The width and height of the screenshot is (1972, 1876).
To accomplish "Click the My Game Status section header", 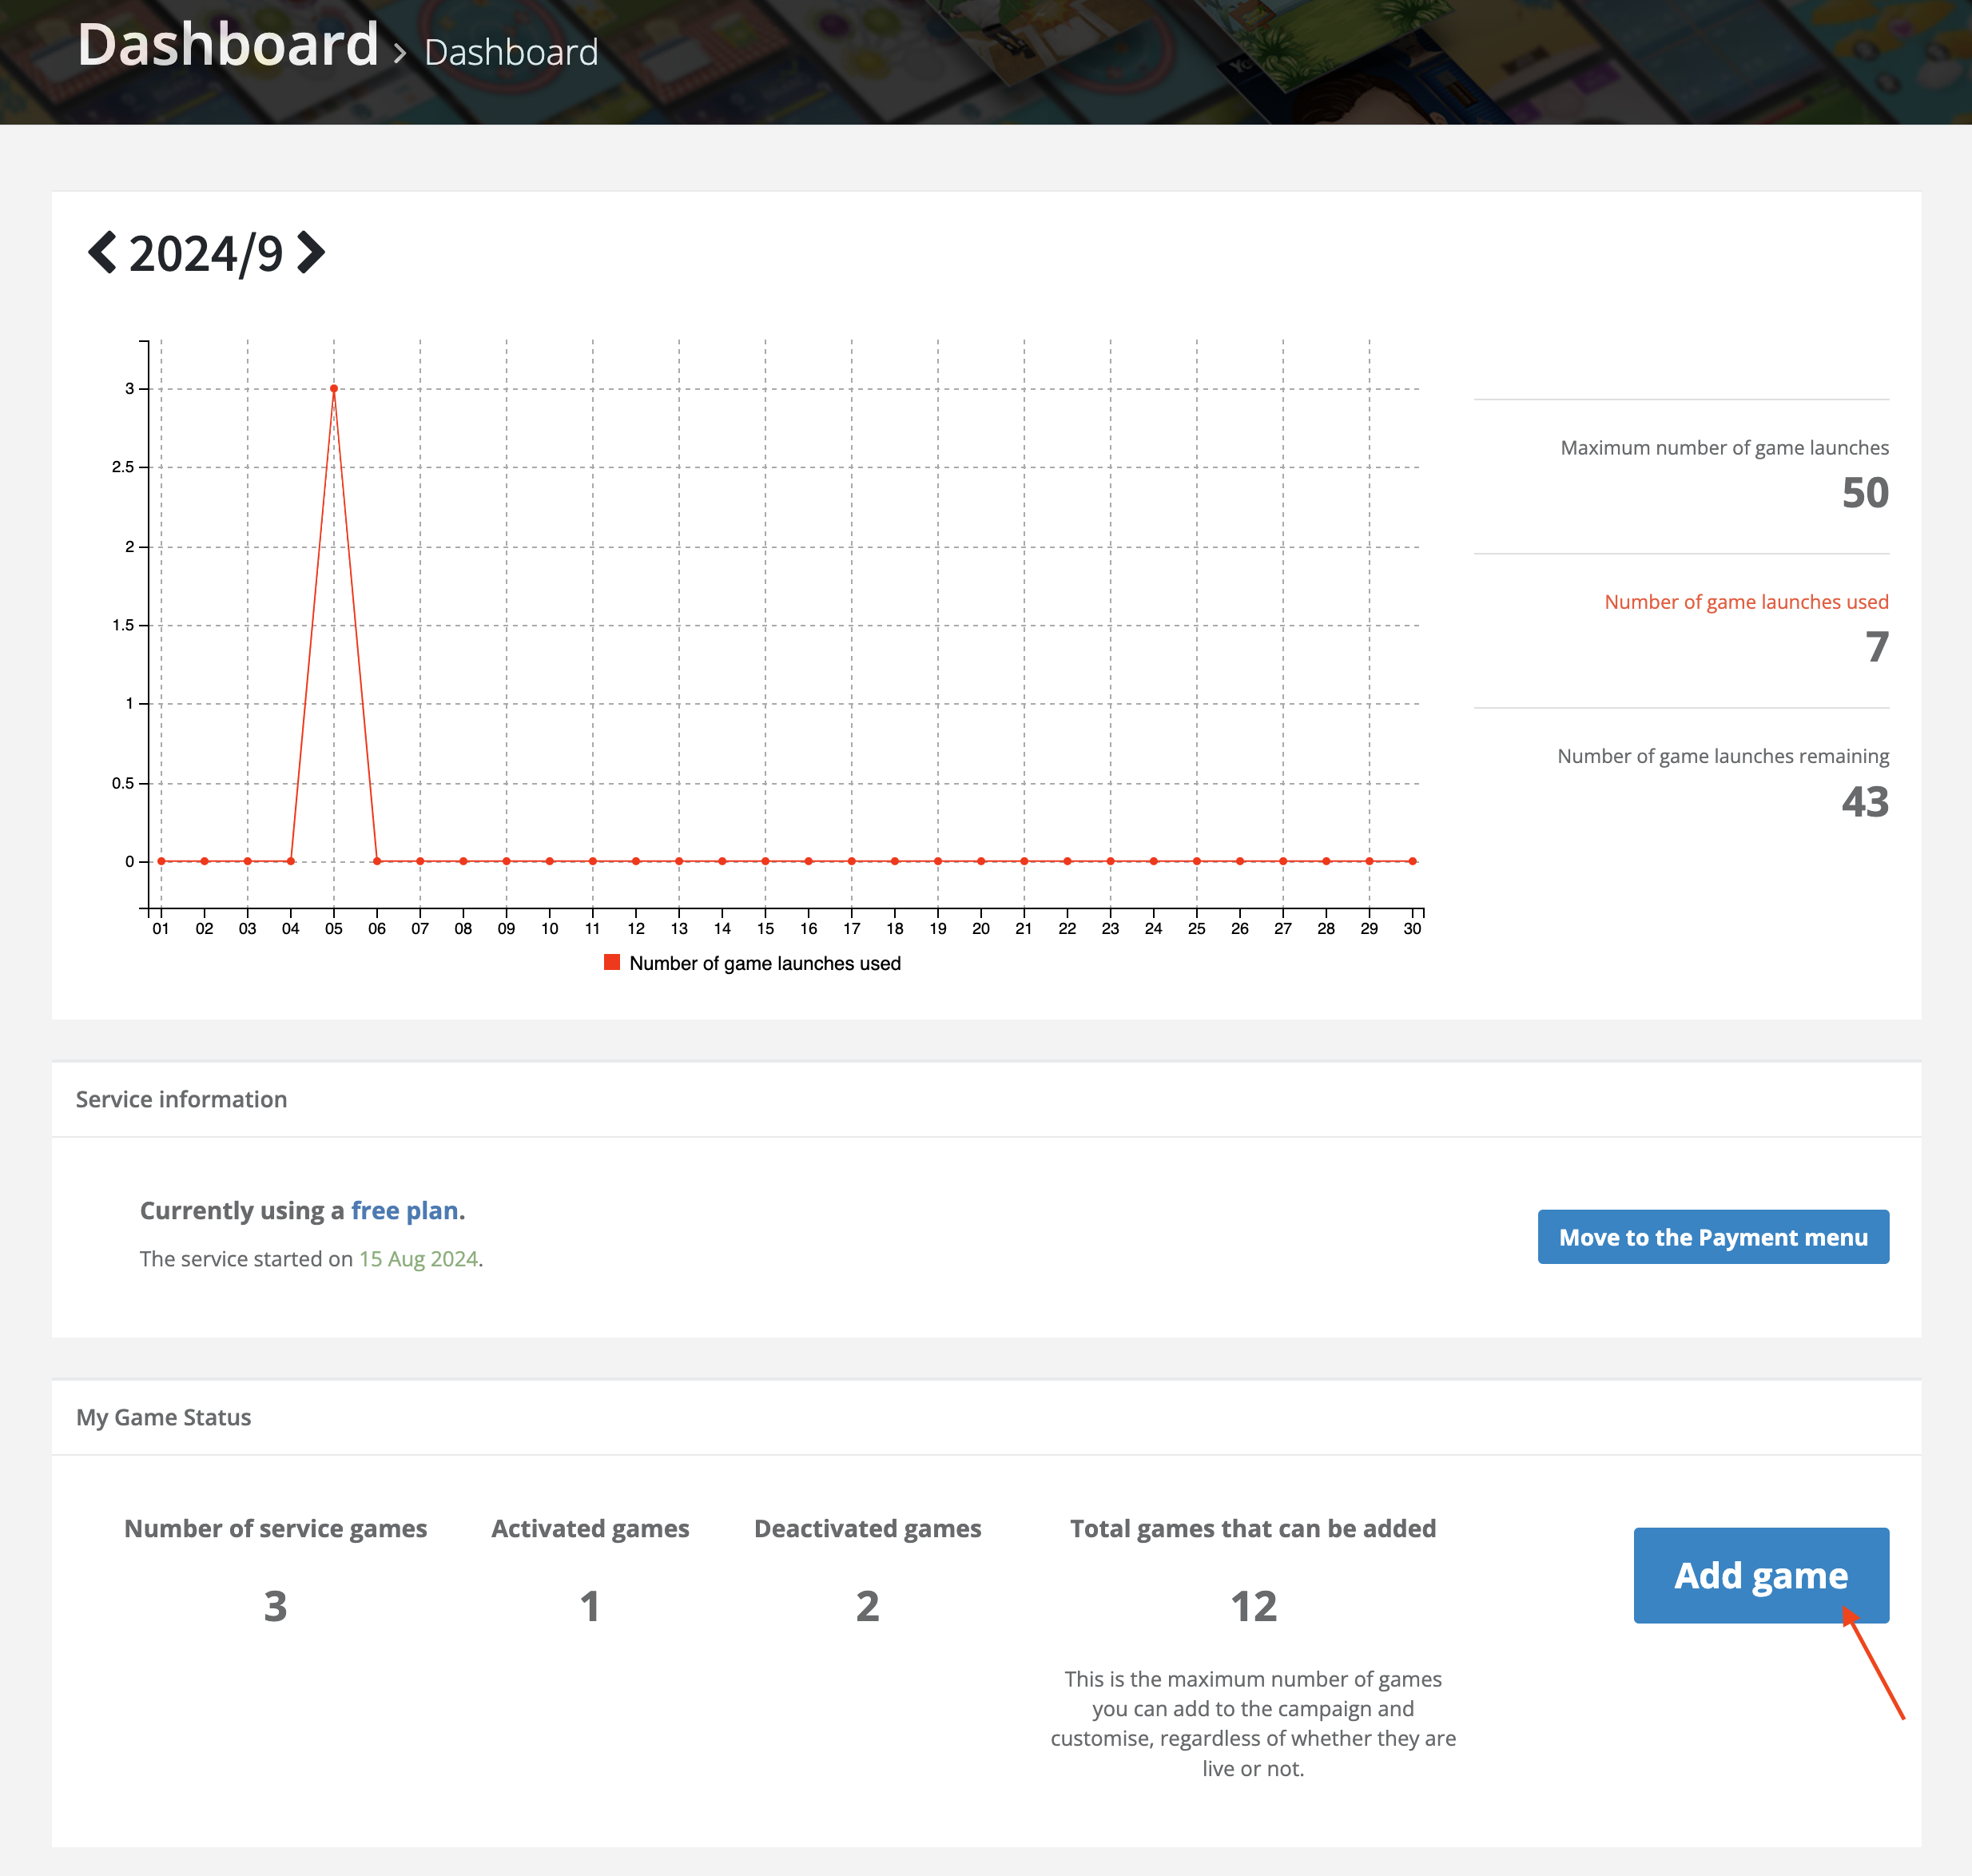I will tap(163, 1417).
